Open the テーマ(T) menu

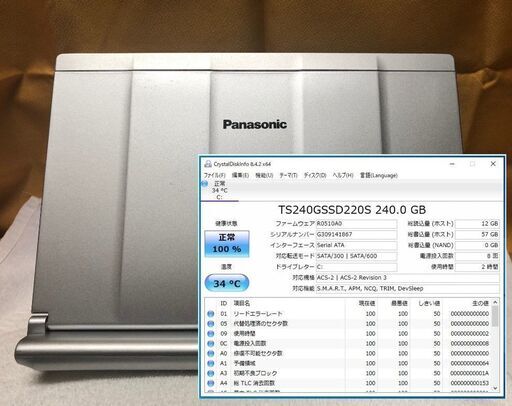tap(288, 175)
